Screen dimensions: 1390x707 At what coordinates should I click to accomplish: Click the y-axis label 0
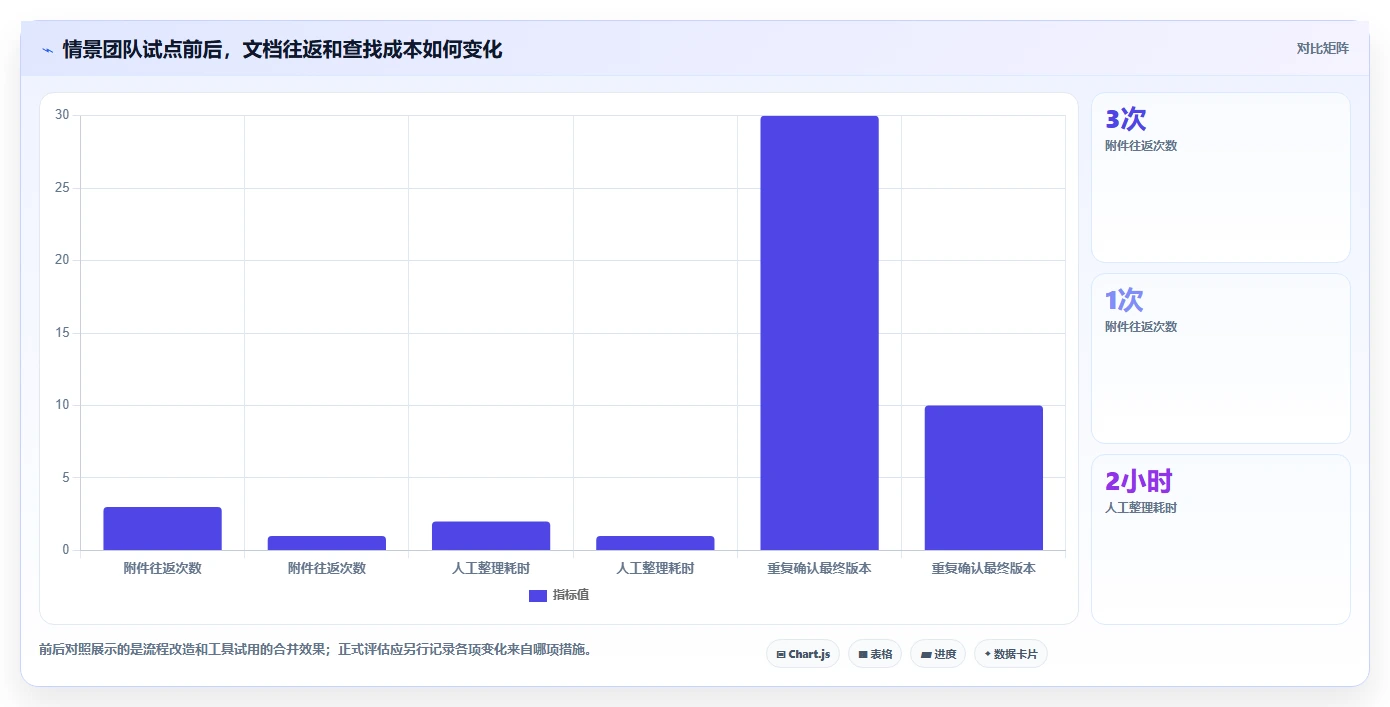[66, 550]
